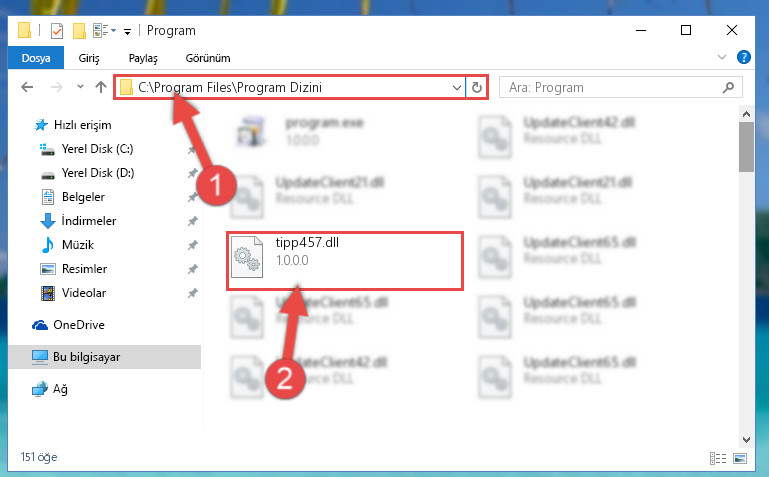Open the Görünüm ribbon tab
The image size is (769, 477).
point(207,58)
